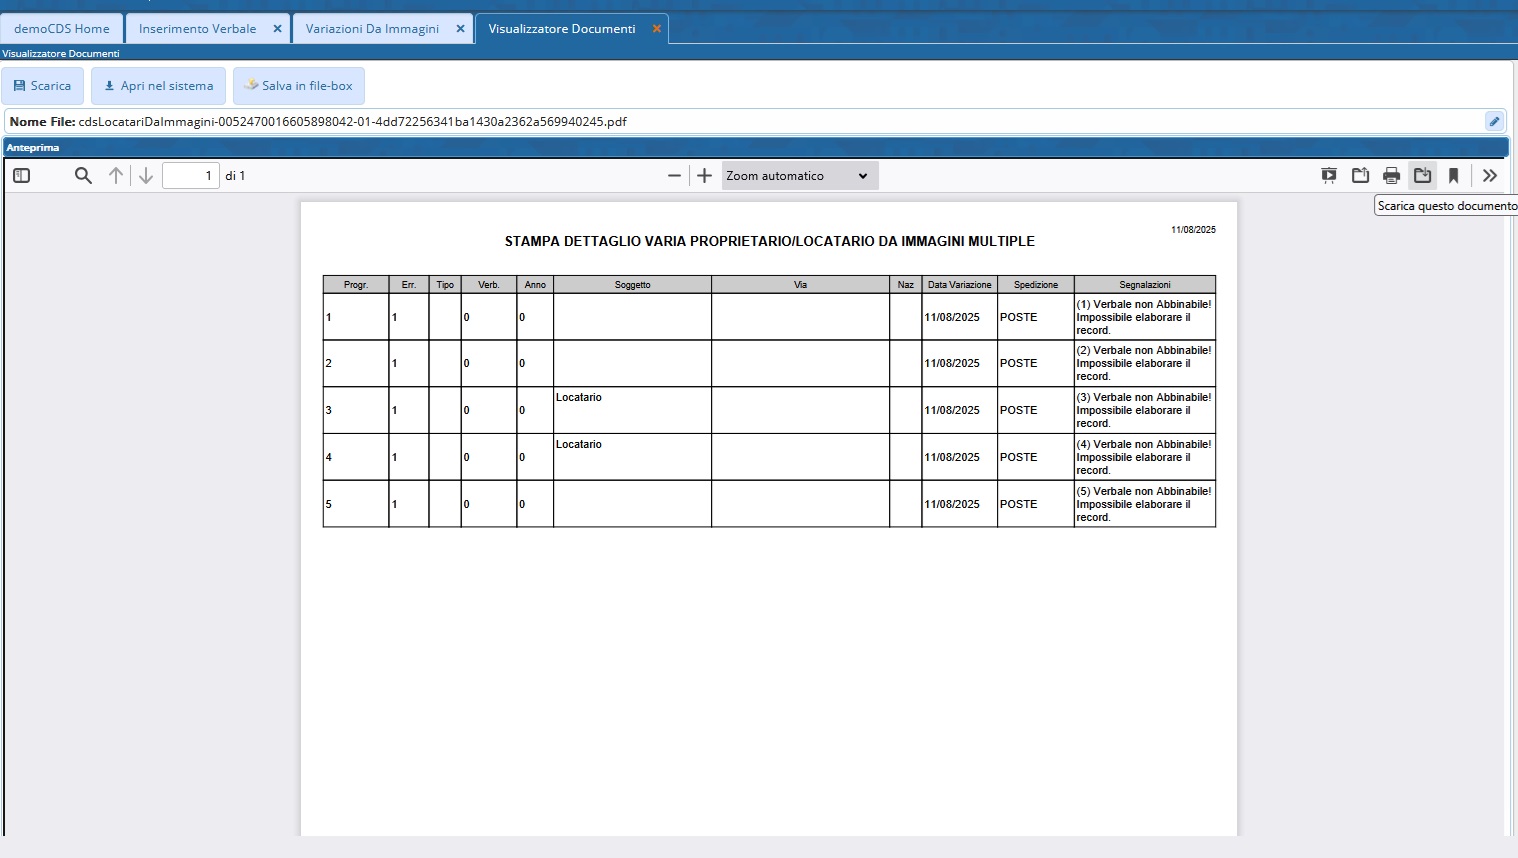Go to next page arrow
The width and height of the screenshot is (1518, 858).
(146, 176)
